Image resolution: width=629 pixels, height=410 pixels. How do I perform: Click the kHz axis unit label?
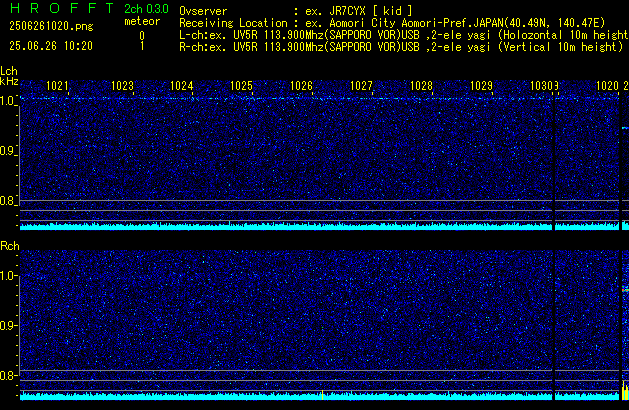tap(9, 81)
